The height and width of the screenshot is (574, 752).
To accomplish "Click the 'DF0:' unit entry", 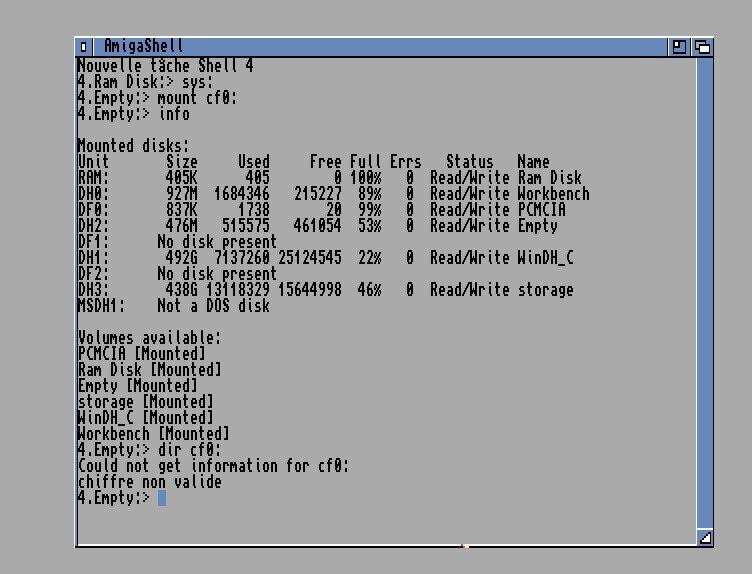I will point(94,210).
